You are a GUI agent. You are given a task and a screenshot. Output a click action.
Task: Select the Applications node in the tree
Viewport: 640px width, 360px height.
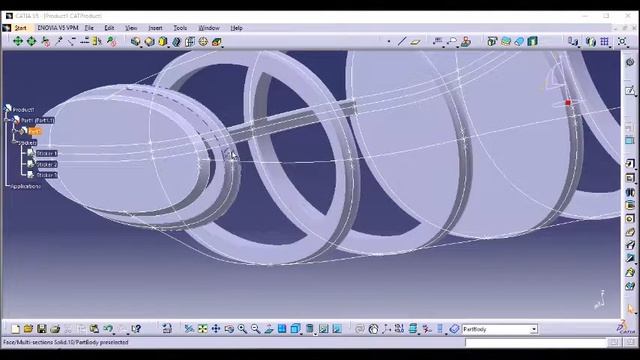pyautogui.click(x=25, y=187)
